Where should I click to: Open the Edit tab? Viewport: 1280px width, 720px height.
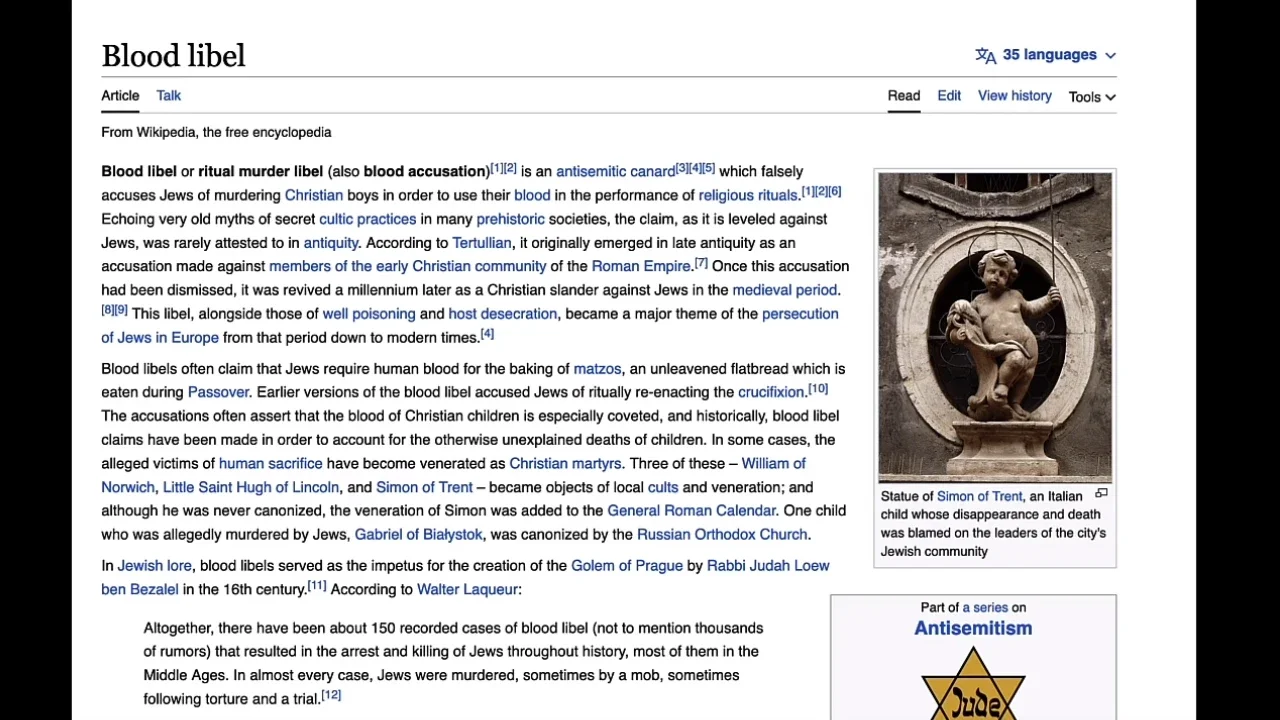coord(949,96)
